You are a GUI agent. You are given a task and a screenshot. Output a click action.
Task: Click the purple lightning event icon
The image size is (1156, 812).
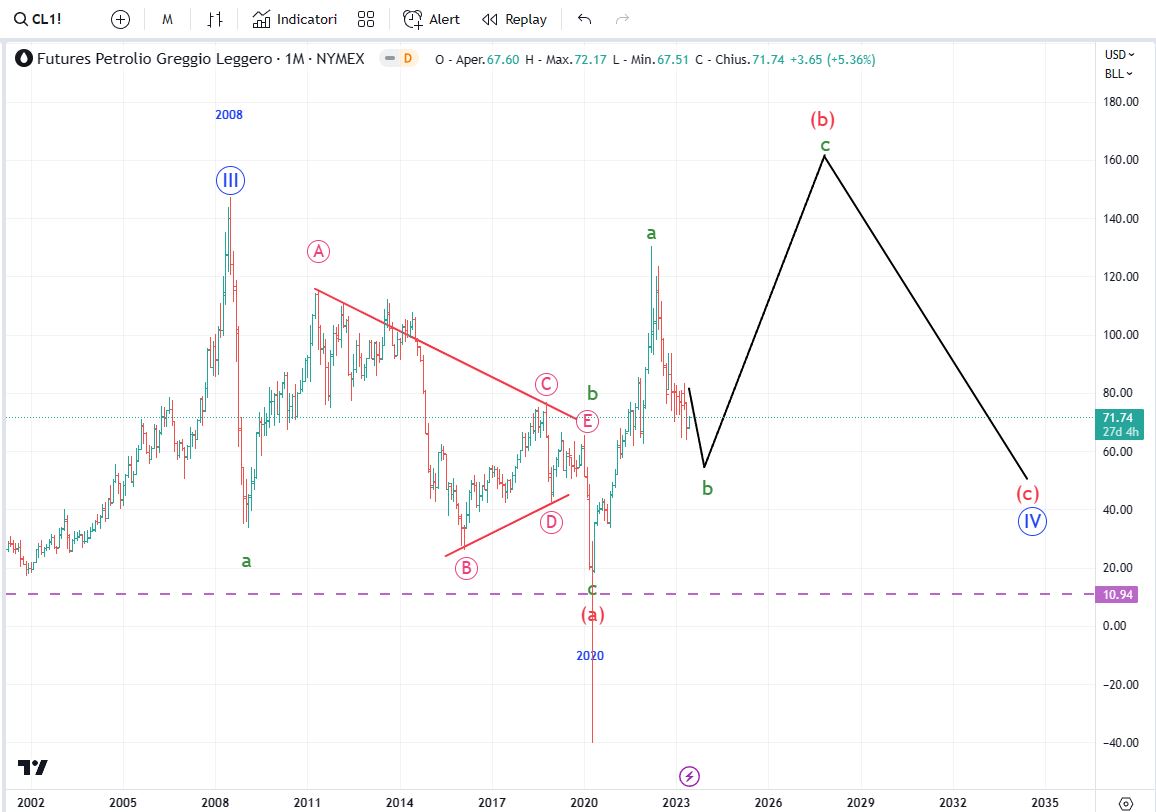[689, 776]
